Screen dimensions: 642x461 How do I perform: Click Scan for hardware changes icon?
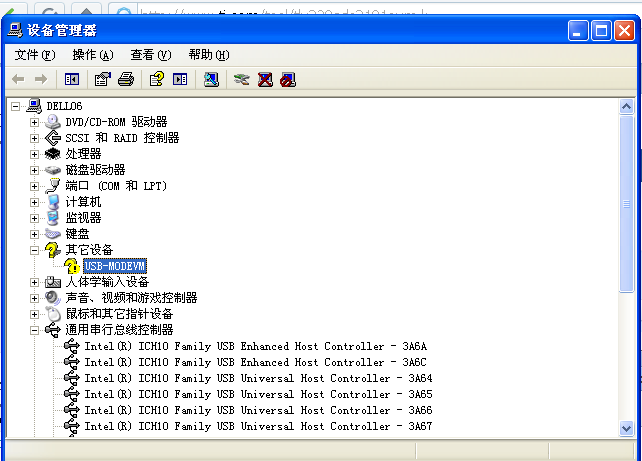coord(211,79)
